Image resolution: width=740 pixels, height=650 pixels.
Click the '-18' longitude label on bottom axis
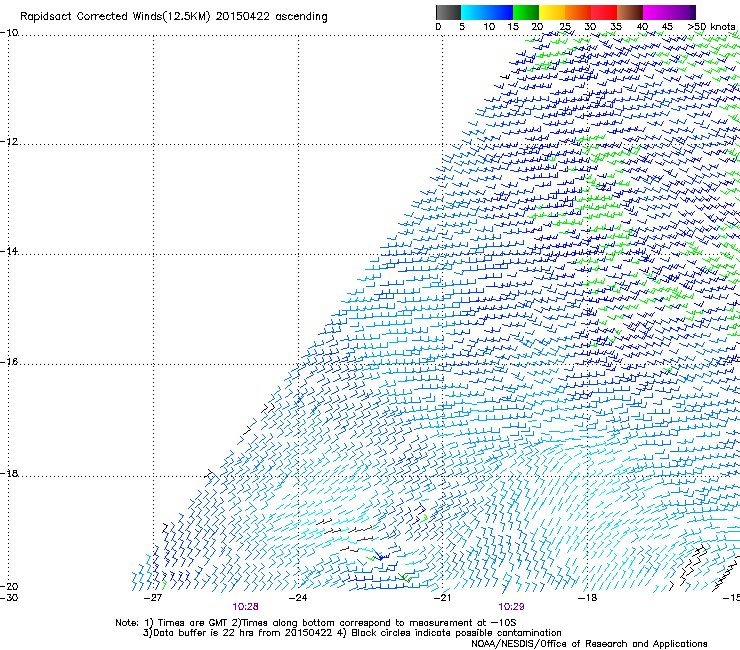coord(587,598)
